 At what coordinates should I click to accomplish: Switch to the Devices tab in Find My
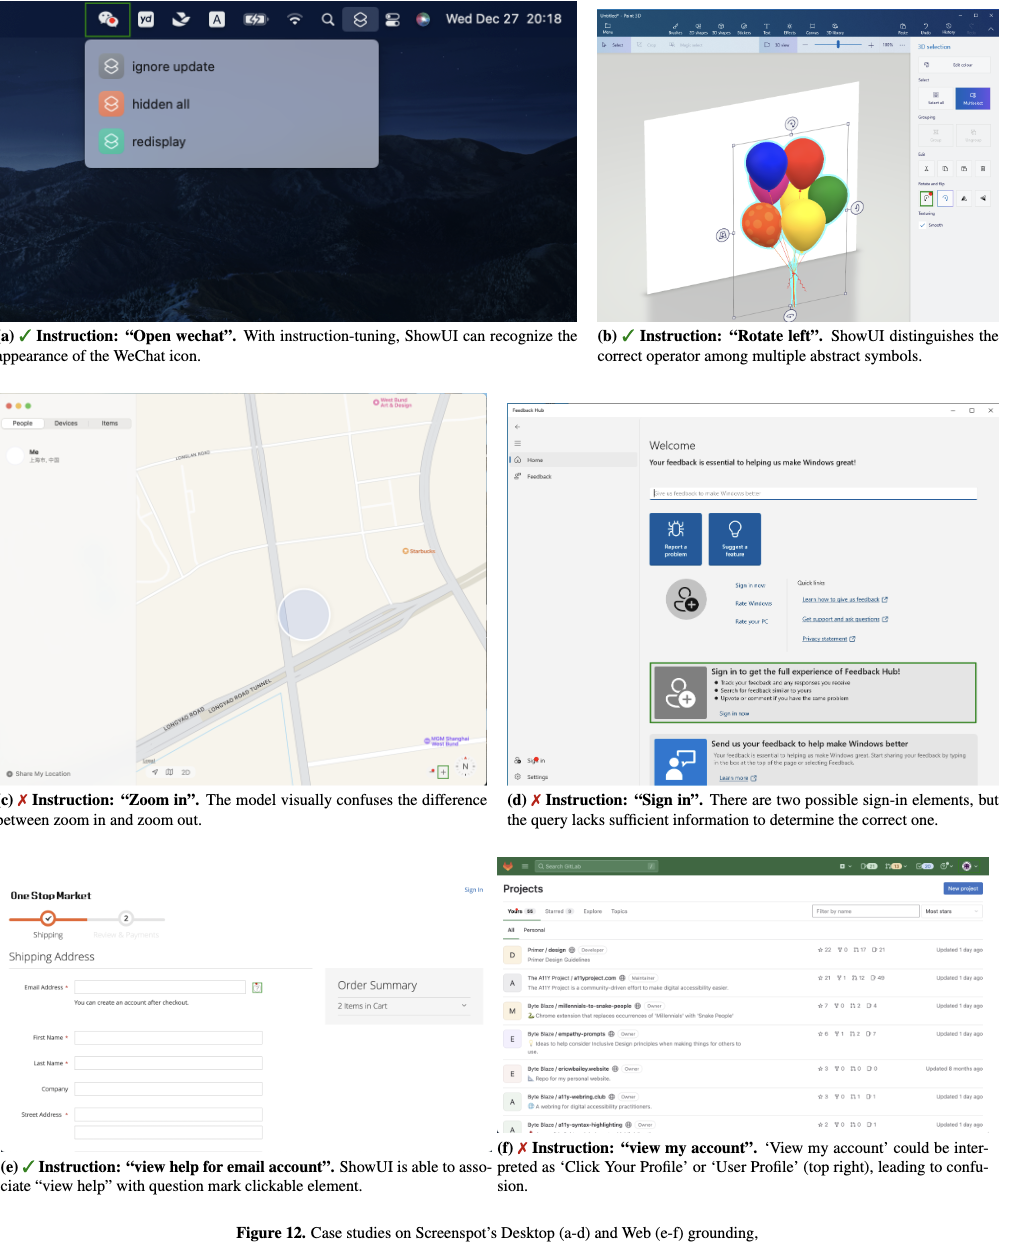tap(66, 424)
